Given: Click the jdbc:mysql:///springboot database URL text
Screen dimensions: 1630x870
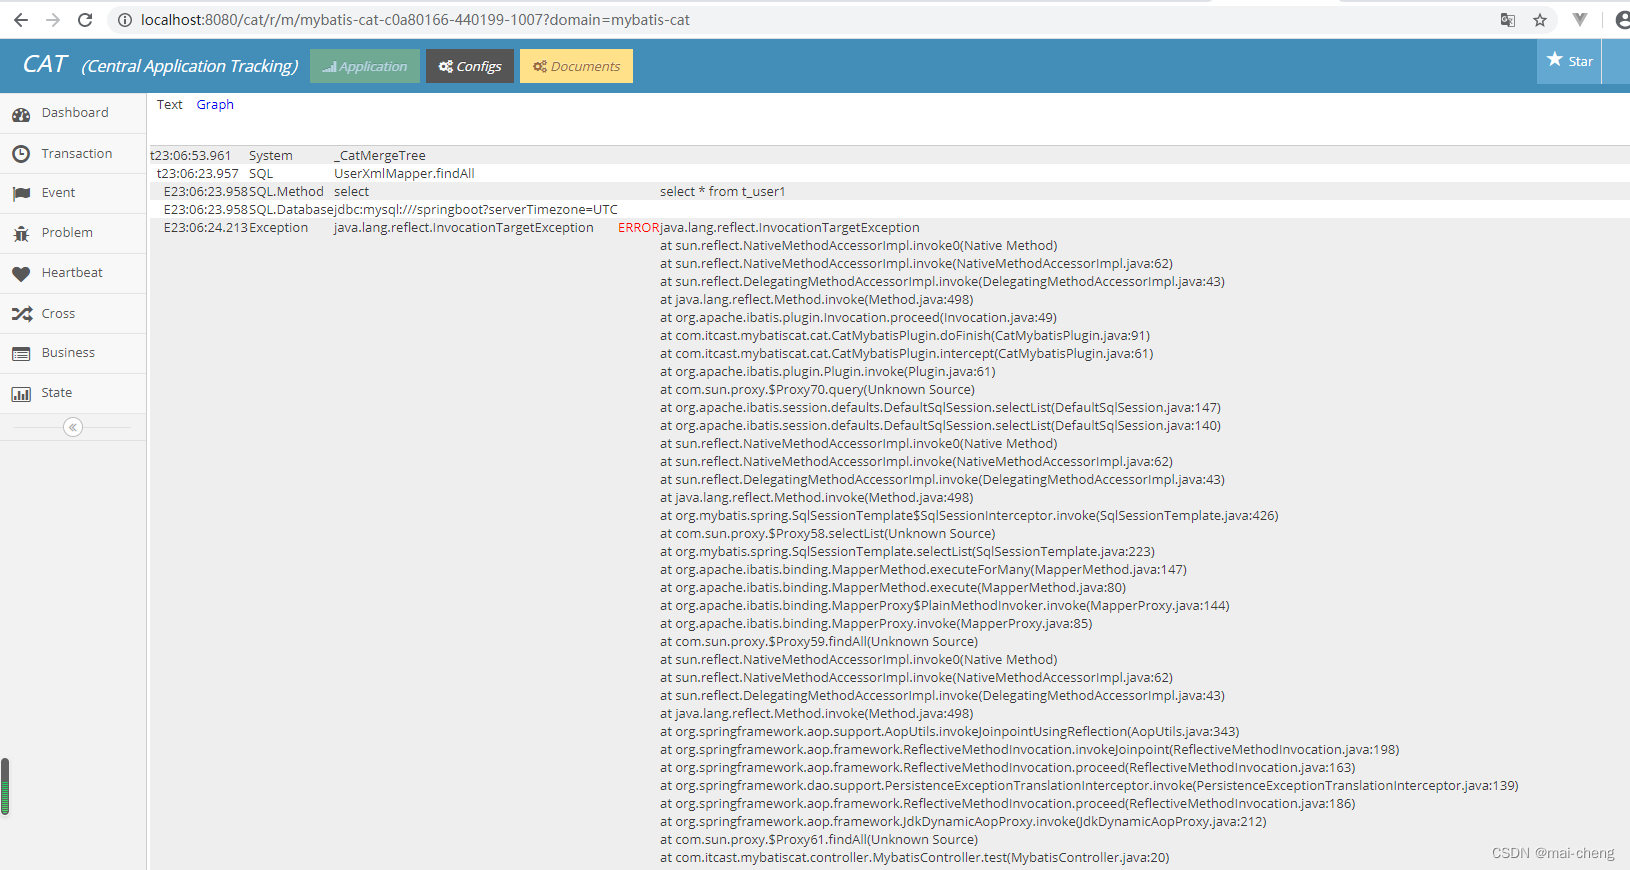Looking at the screenshot, I should click(476, 209).
